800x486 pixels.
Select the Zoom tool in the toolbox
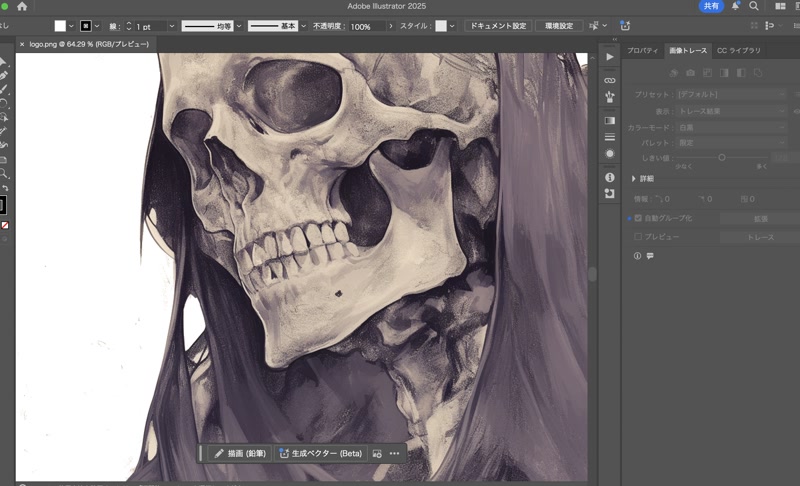[x=4, y=174]
